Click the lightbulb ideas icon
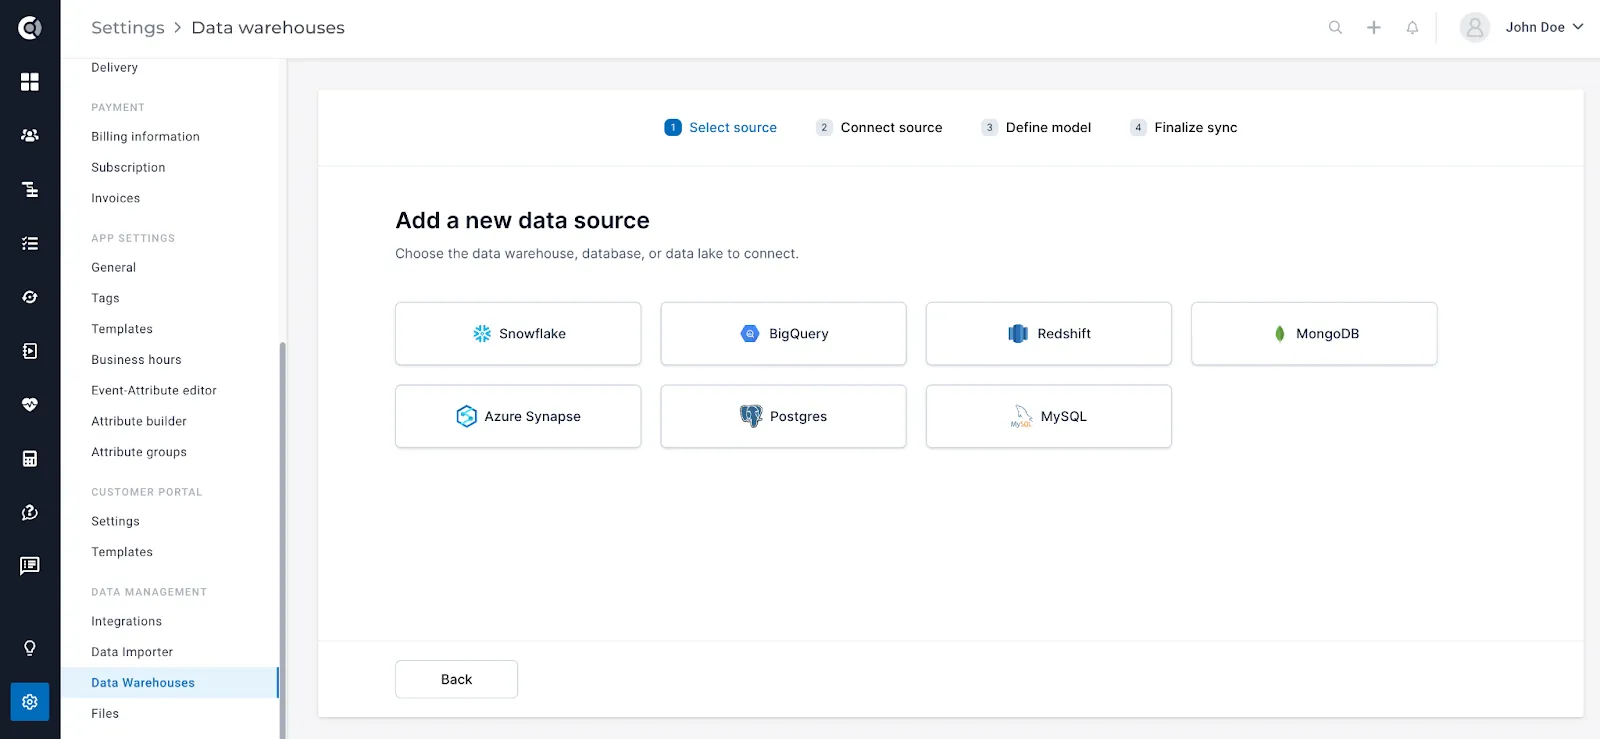The width and height of the screenshot is (1600, 739). [x=30, y=648]
